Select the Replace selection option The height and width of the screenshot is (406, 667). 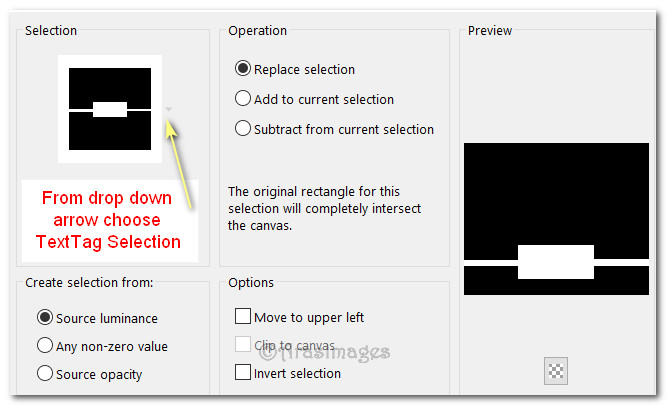coord(243,69)
